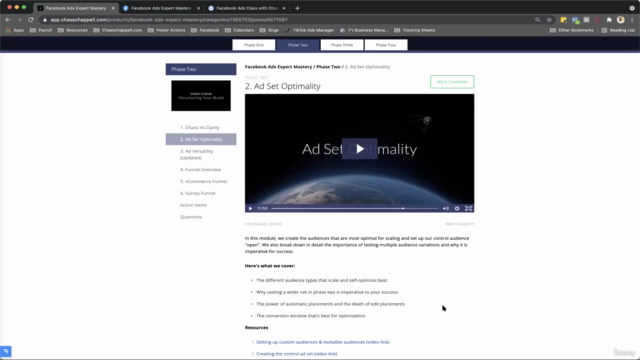Click the large play button on the video
This screenshot has width=640, height=360.
(x=359, y=149)
